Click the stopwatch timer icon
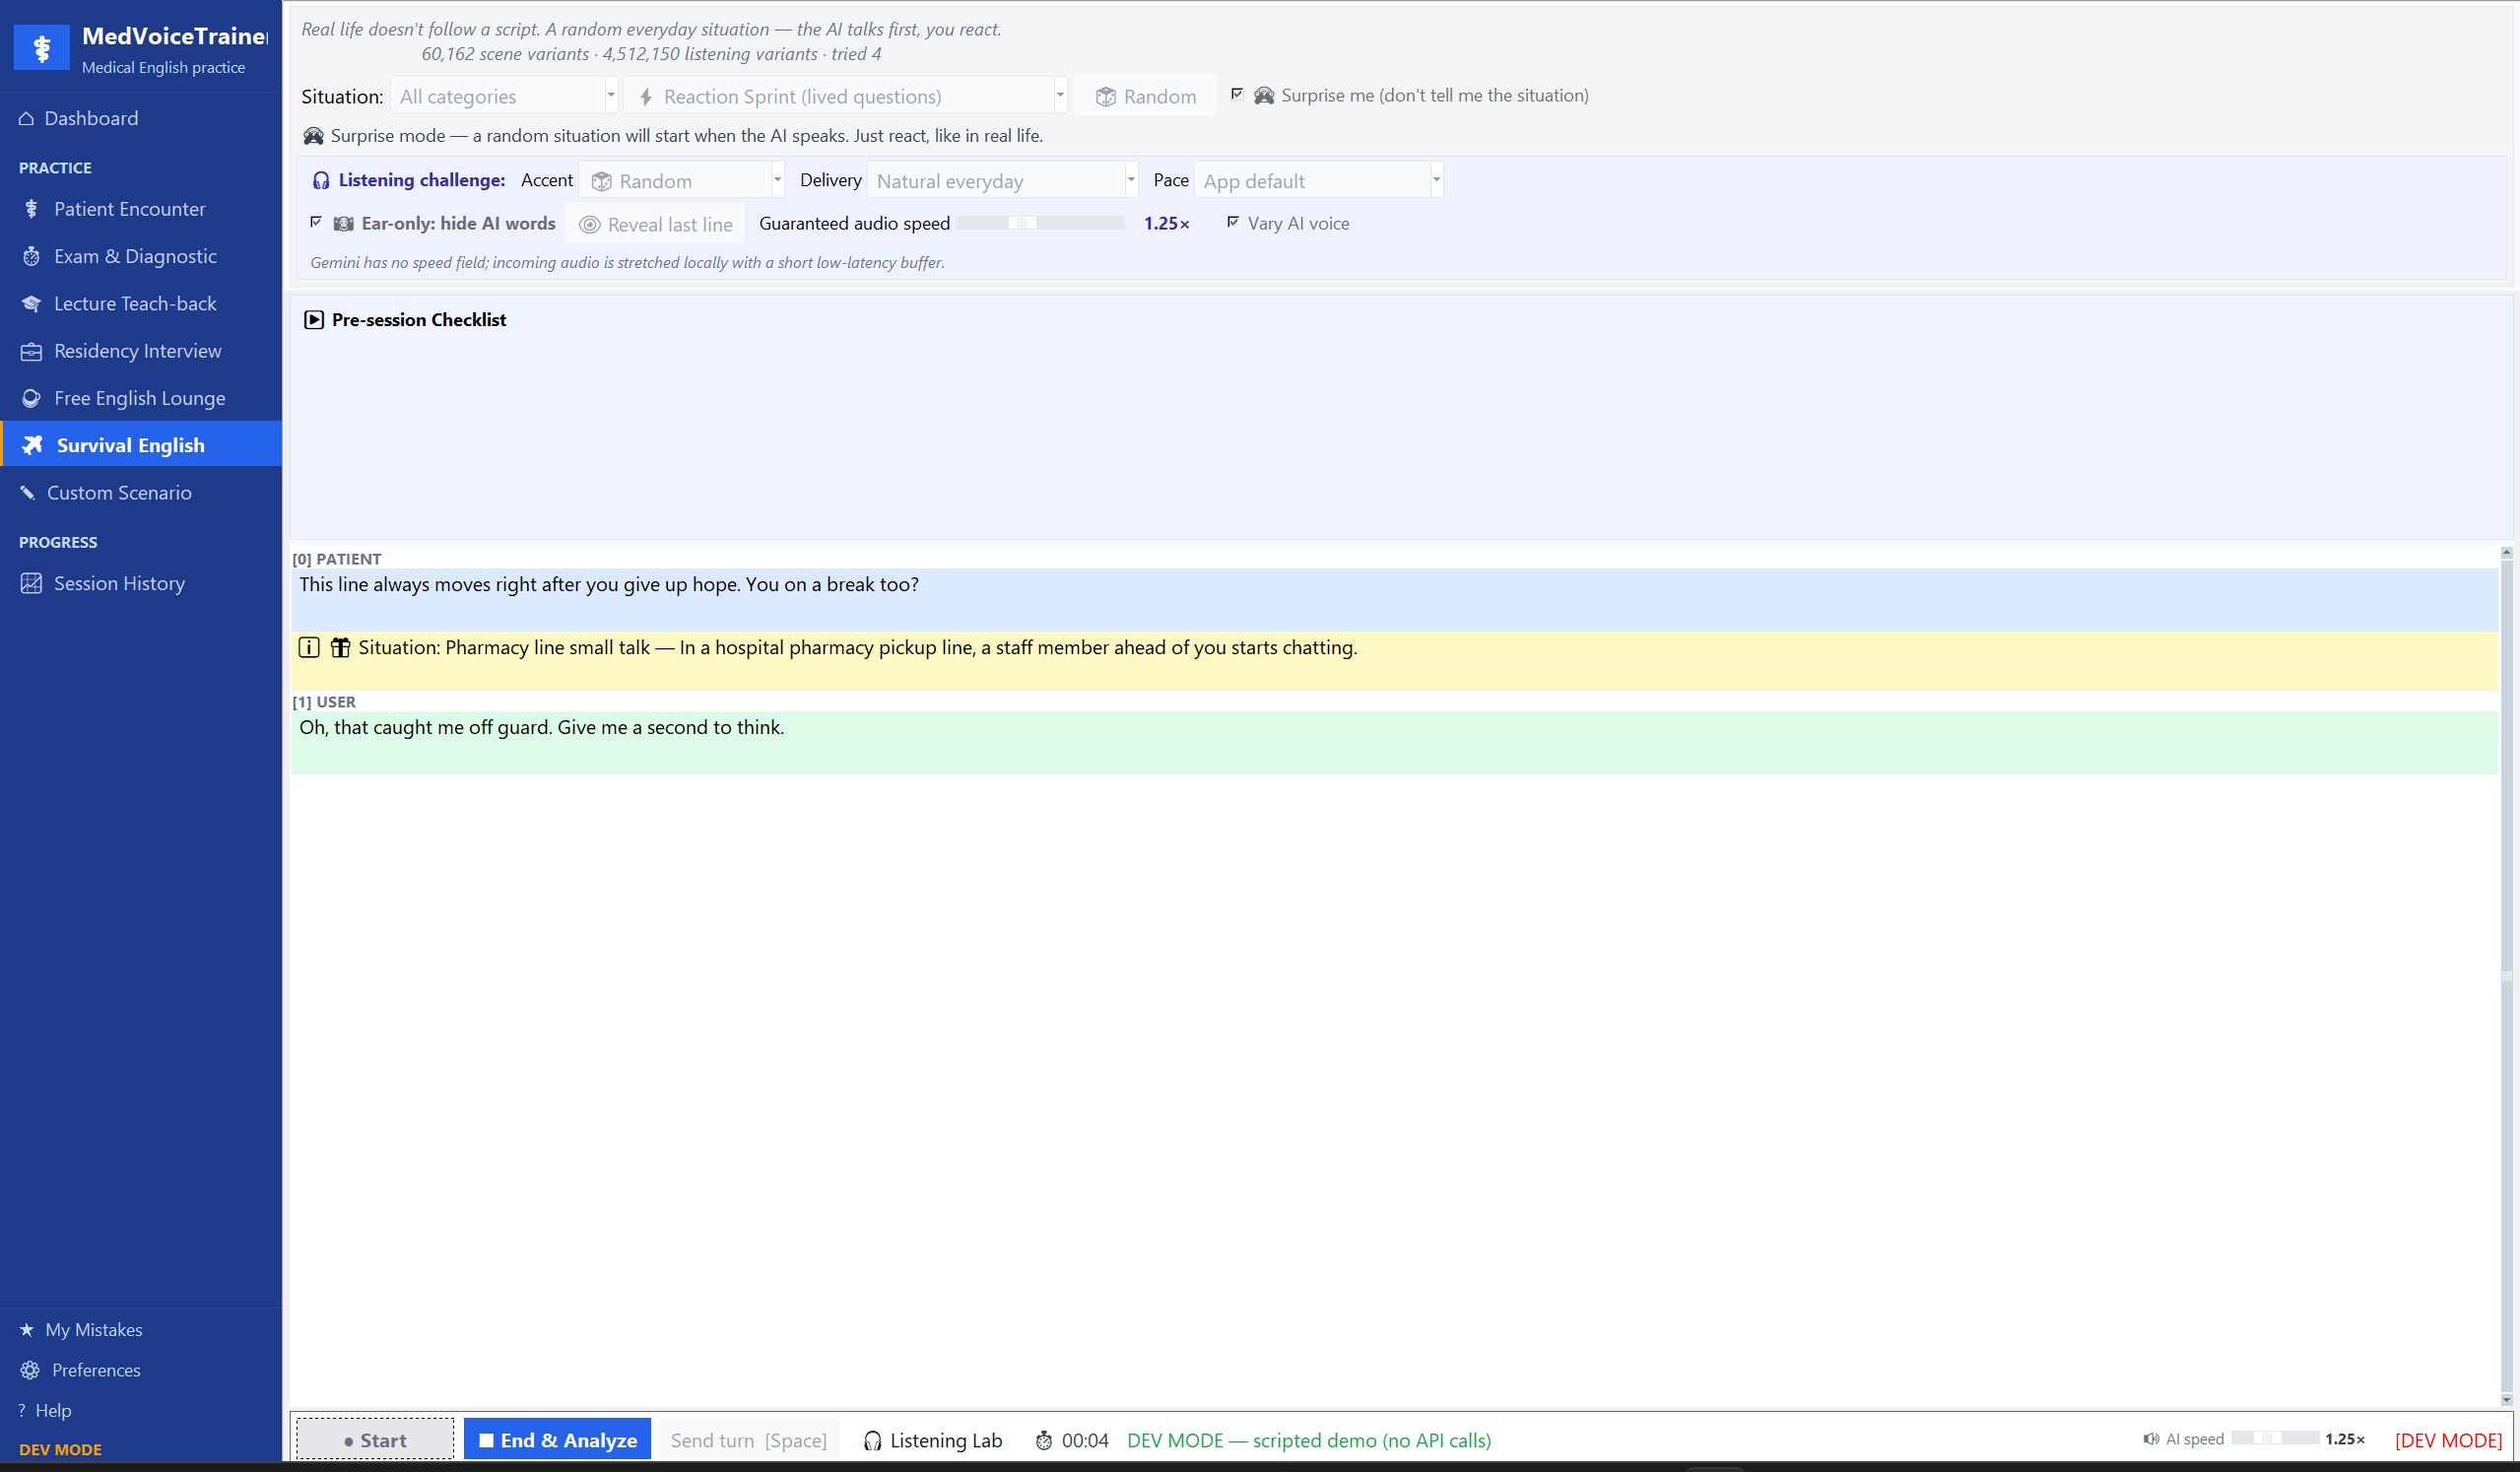2520x1472 pixels. tap(1043, 1440)
